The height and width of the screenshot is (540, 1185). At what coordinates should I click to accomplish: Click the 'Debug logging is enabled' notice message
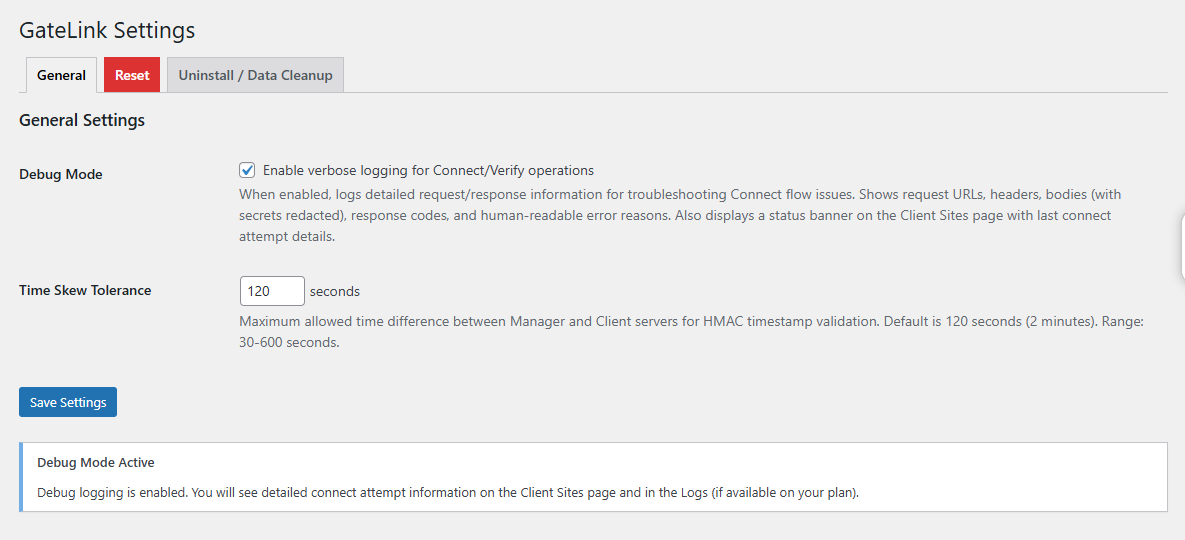coord(447,493)
